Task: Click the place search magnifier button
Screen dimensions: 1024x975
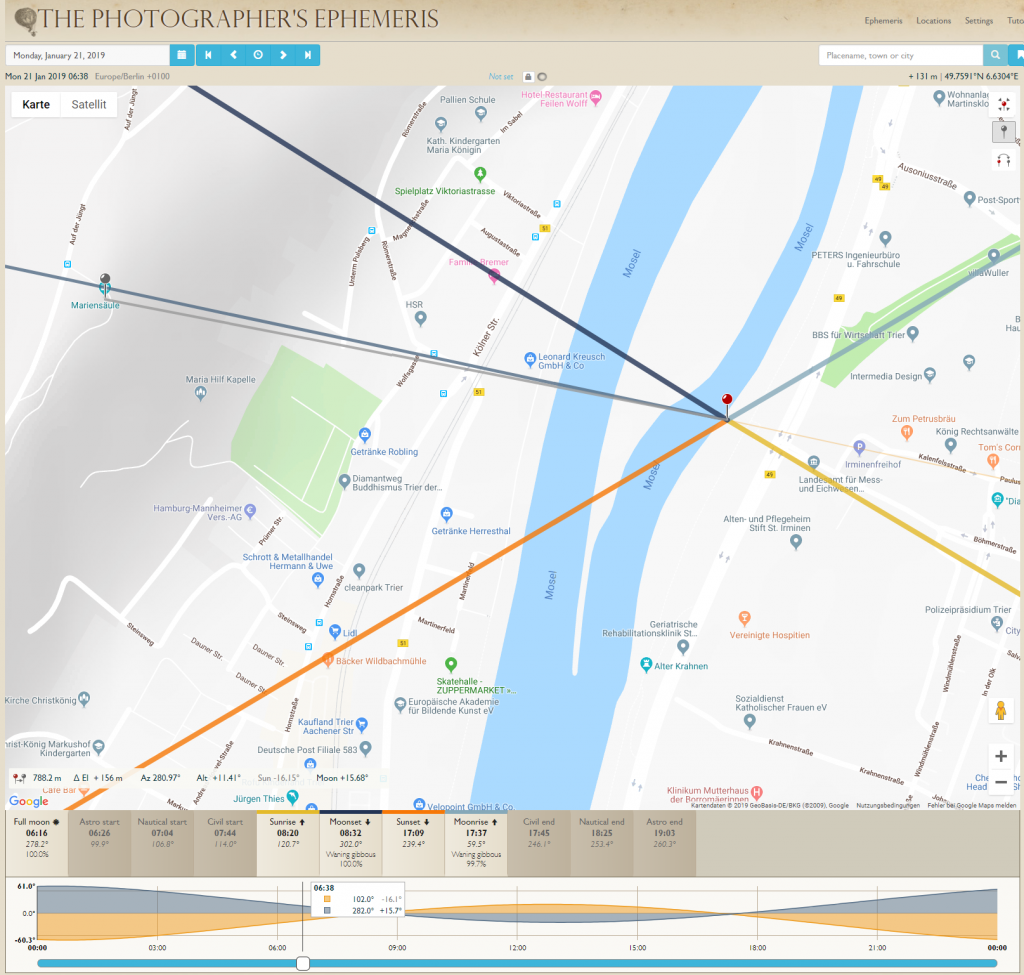Action: [x=995, y=55]
